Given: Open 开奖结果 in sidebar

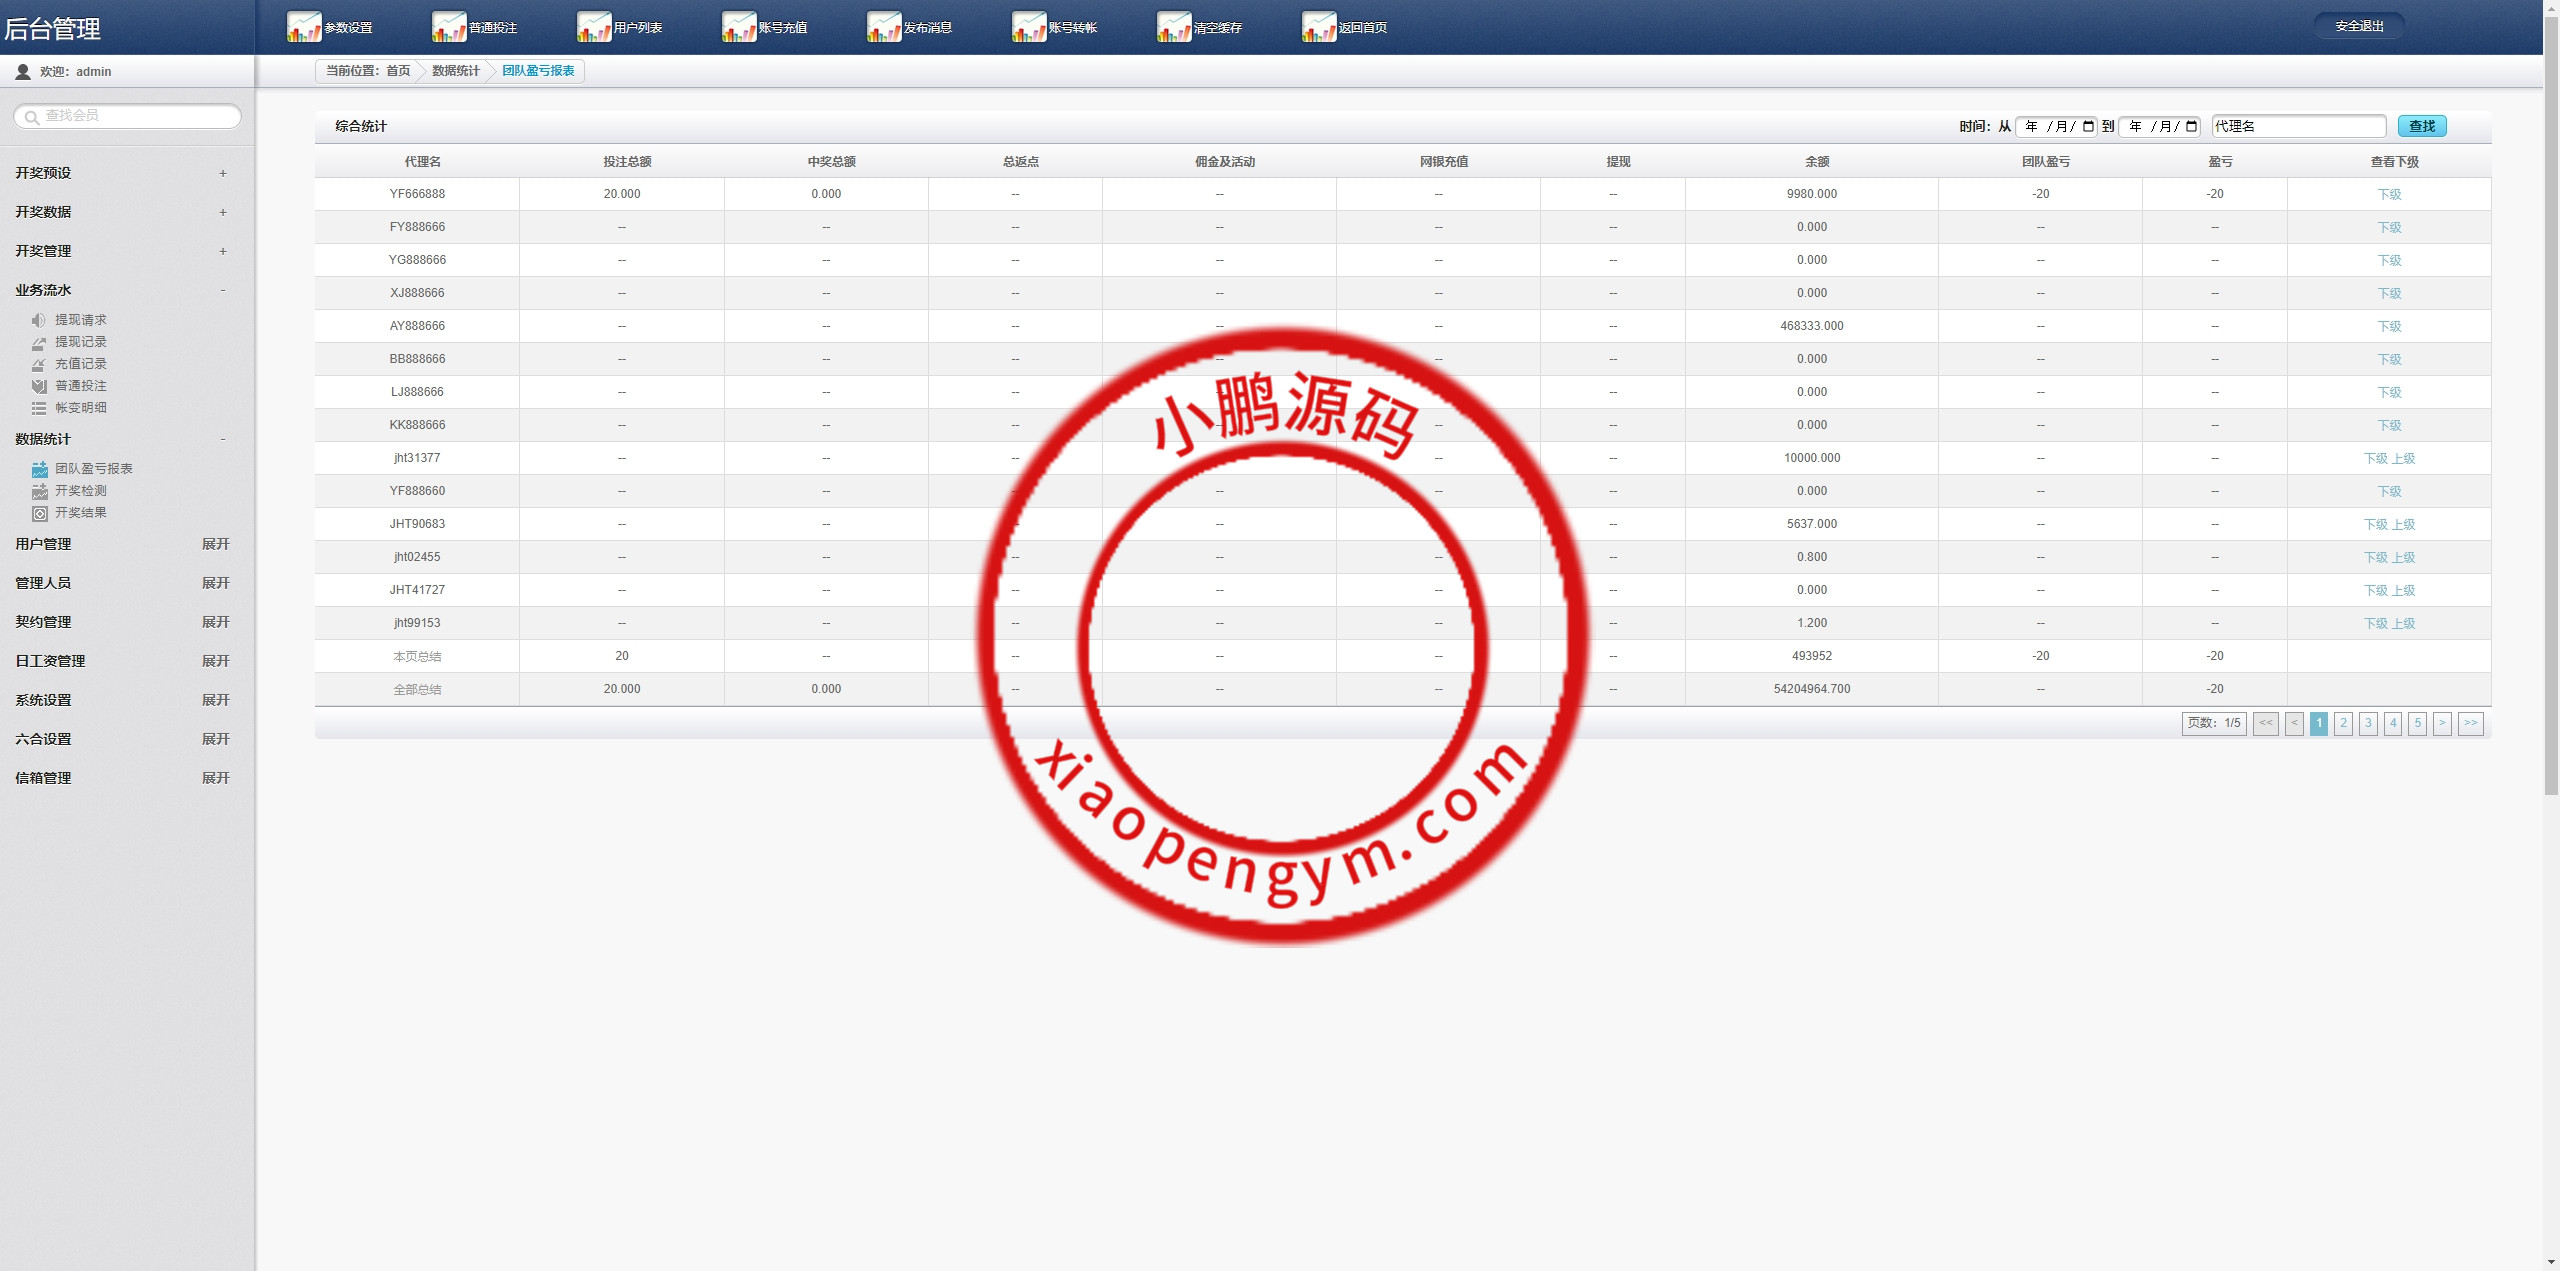Looking at the screenshot, I should (x=81, y=513).
